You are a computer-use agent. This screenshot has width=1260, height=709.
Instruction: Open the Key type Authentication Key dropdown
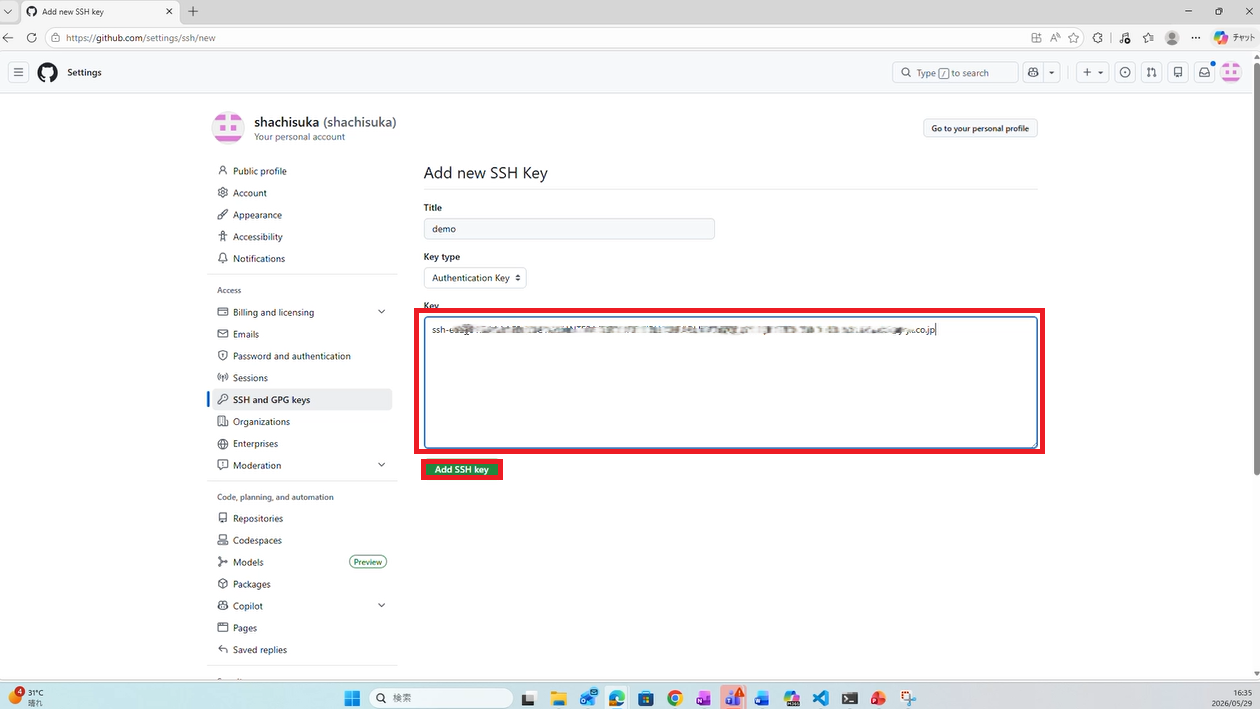pos(475,278)
